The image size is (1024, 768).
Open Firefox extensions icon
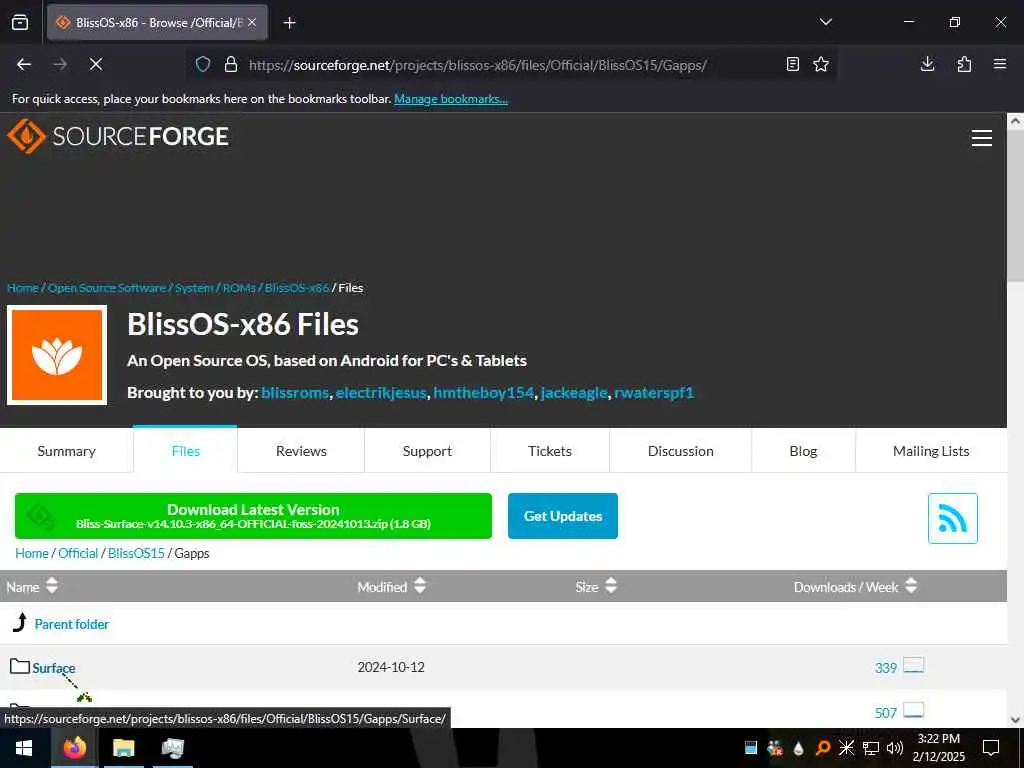tap(964, 64)
